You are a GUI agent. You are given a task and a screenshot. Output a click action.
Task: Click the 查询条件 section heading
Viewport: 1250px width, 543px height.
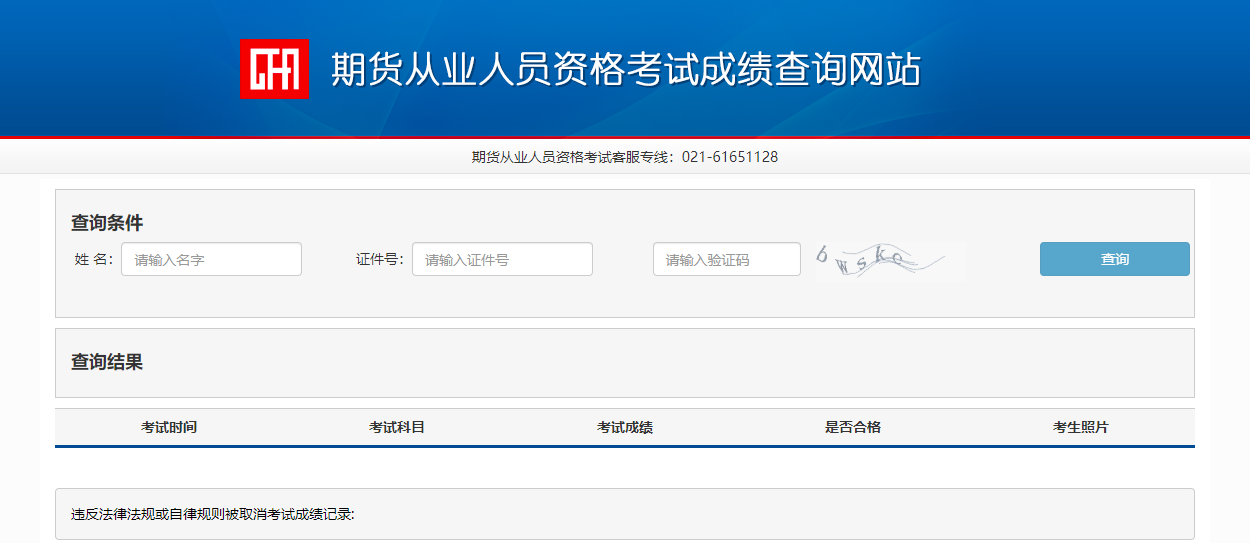pyautogui.click(x=107, y=223)
